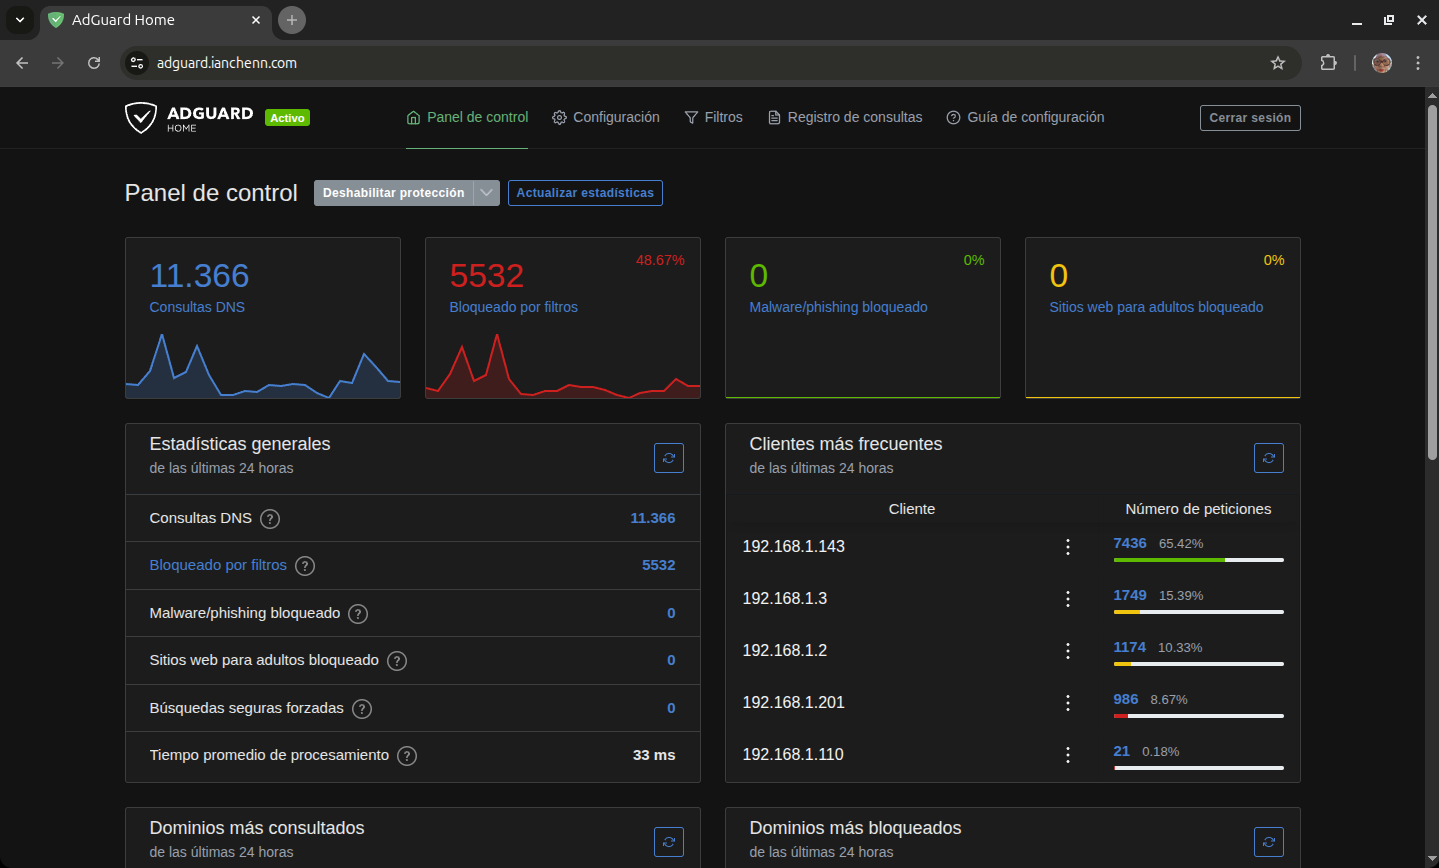Image resolution: width=1439 pixels, height=868 pixels.
Task: Refresh the Estadísticas generales panel
Action: click(x=668, y=458)
